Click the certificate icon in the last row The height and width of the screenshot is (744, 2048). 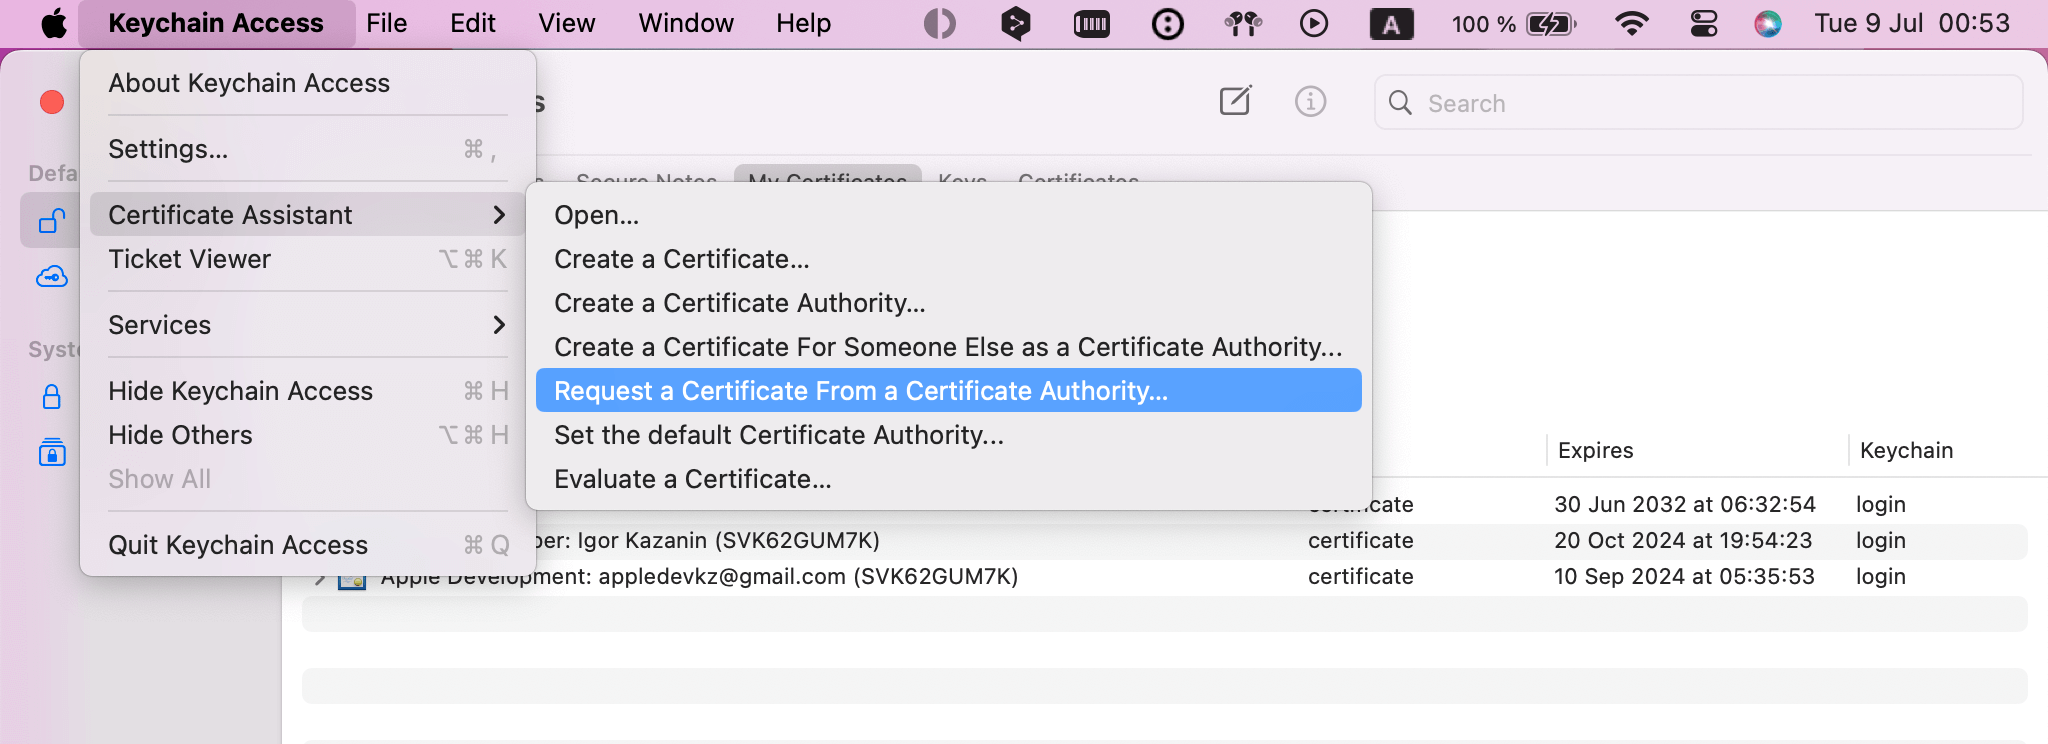point(352,579)
